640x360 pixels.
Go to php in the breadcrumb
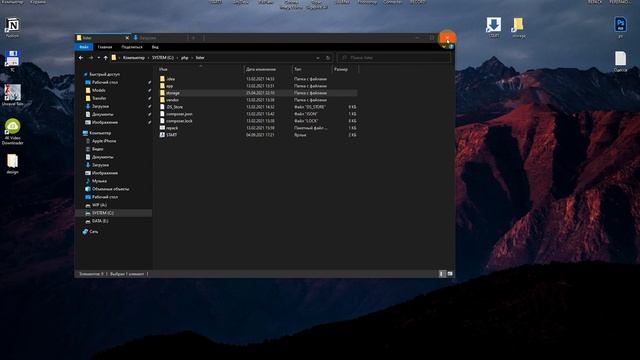[x=184, y=58]
